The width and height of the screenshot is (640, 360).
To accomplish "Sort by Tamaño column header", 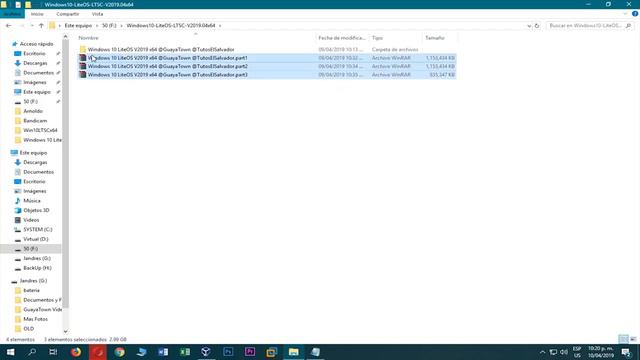I will pyautogui.click(x=435, y=38).
